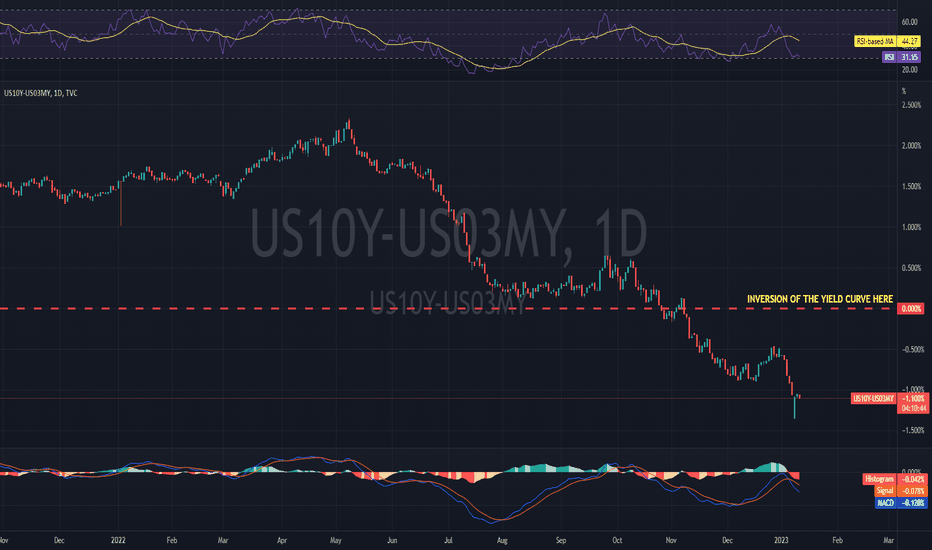
Task: Click the -1.100% current price label
Action: tap(913, 398)
